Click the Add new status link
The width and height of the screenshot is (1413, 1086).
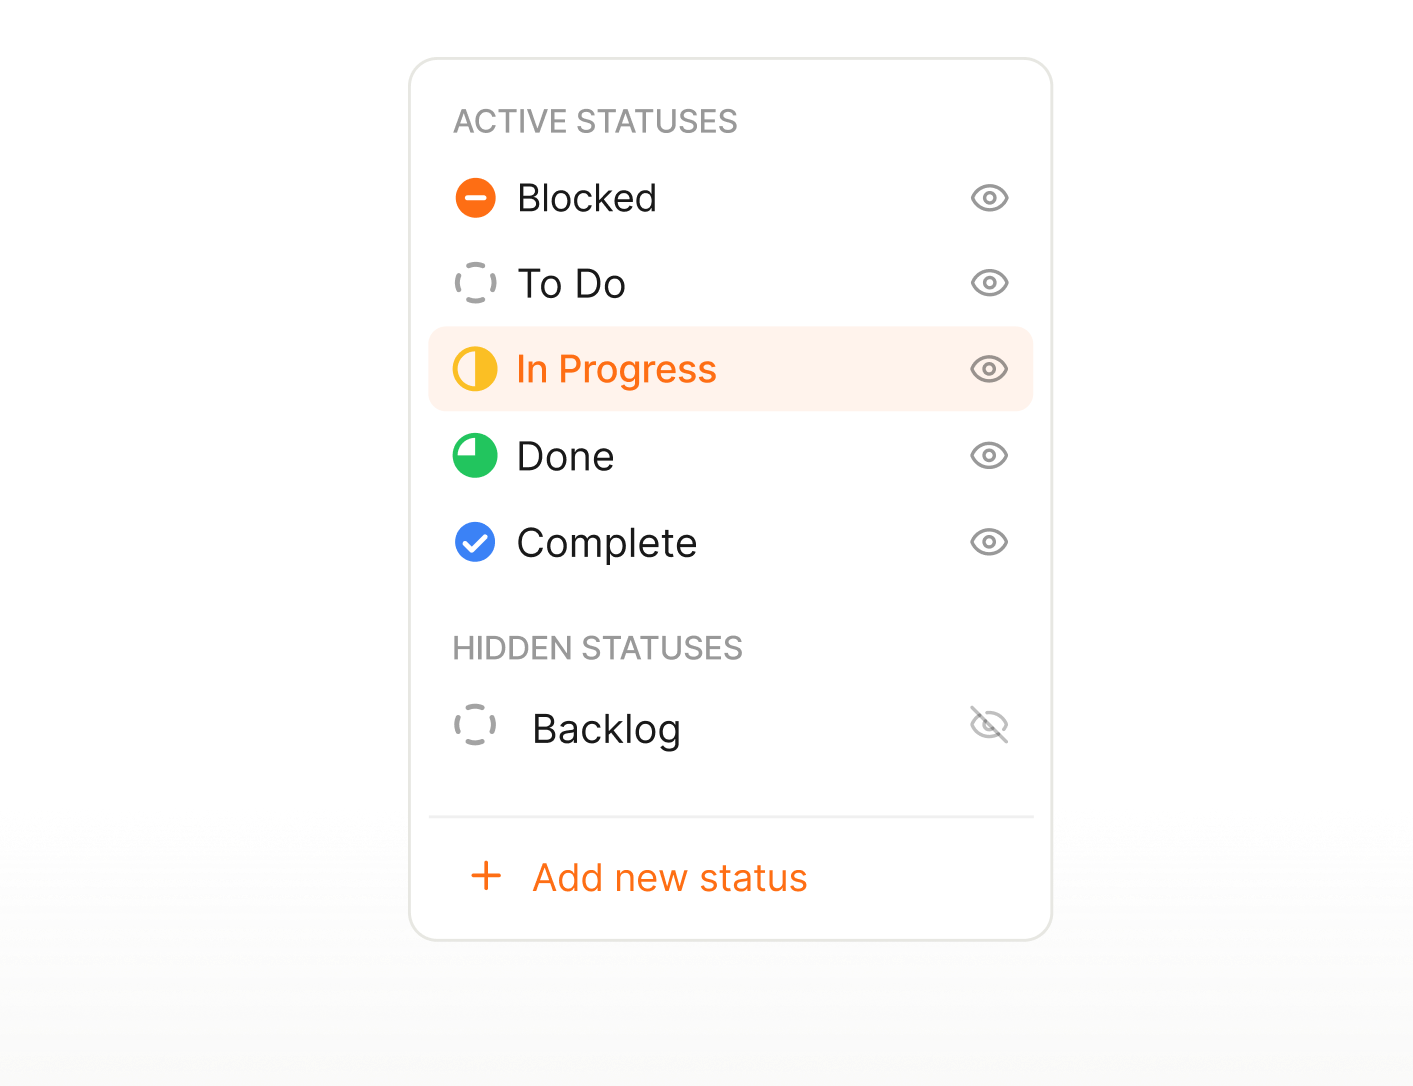(668, 876)
